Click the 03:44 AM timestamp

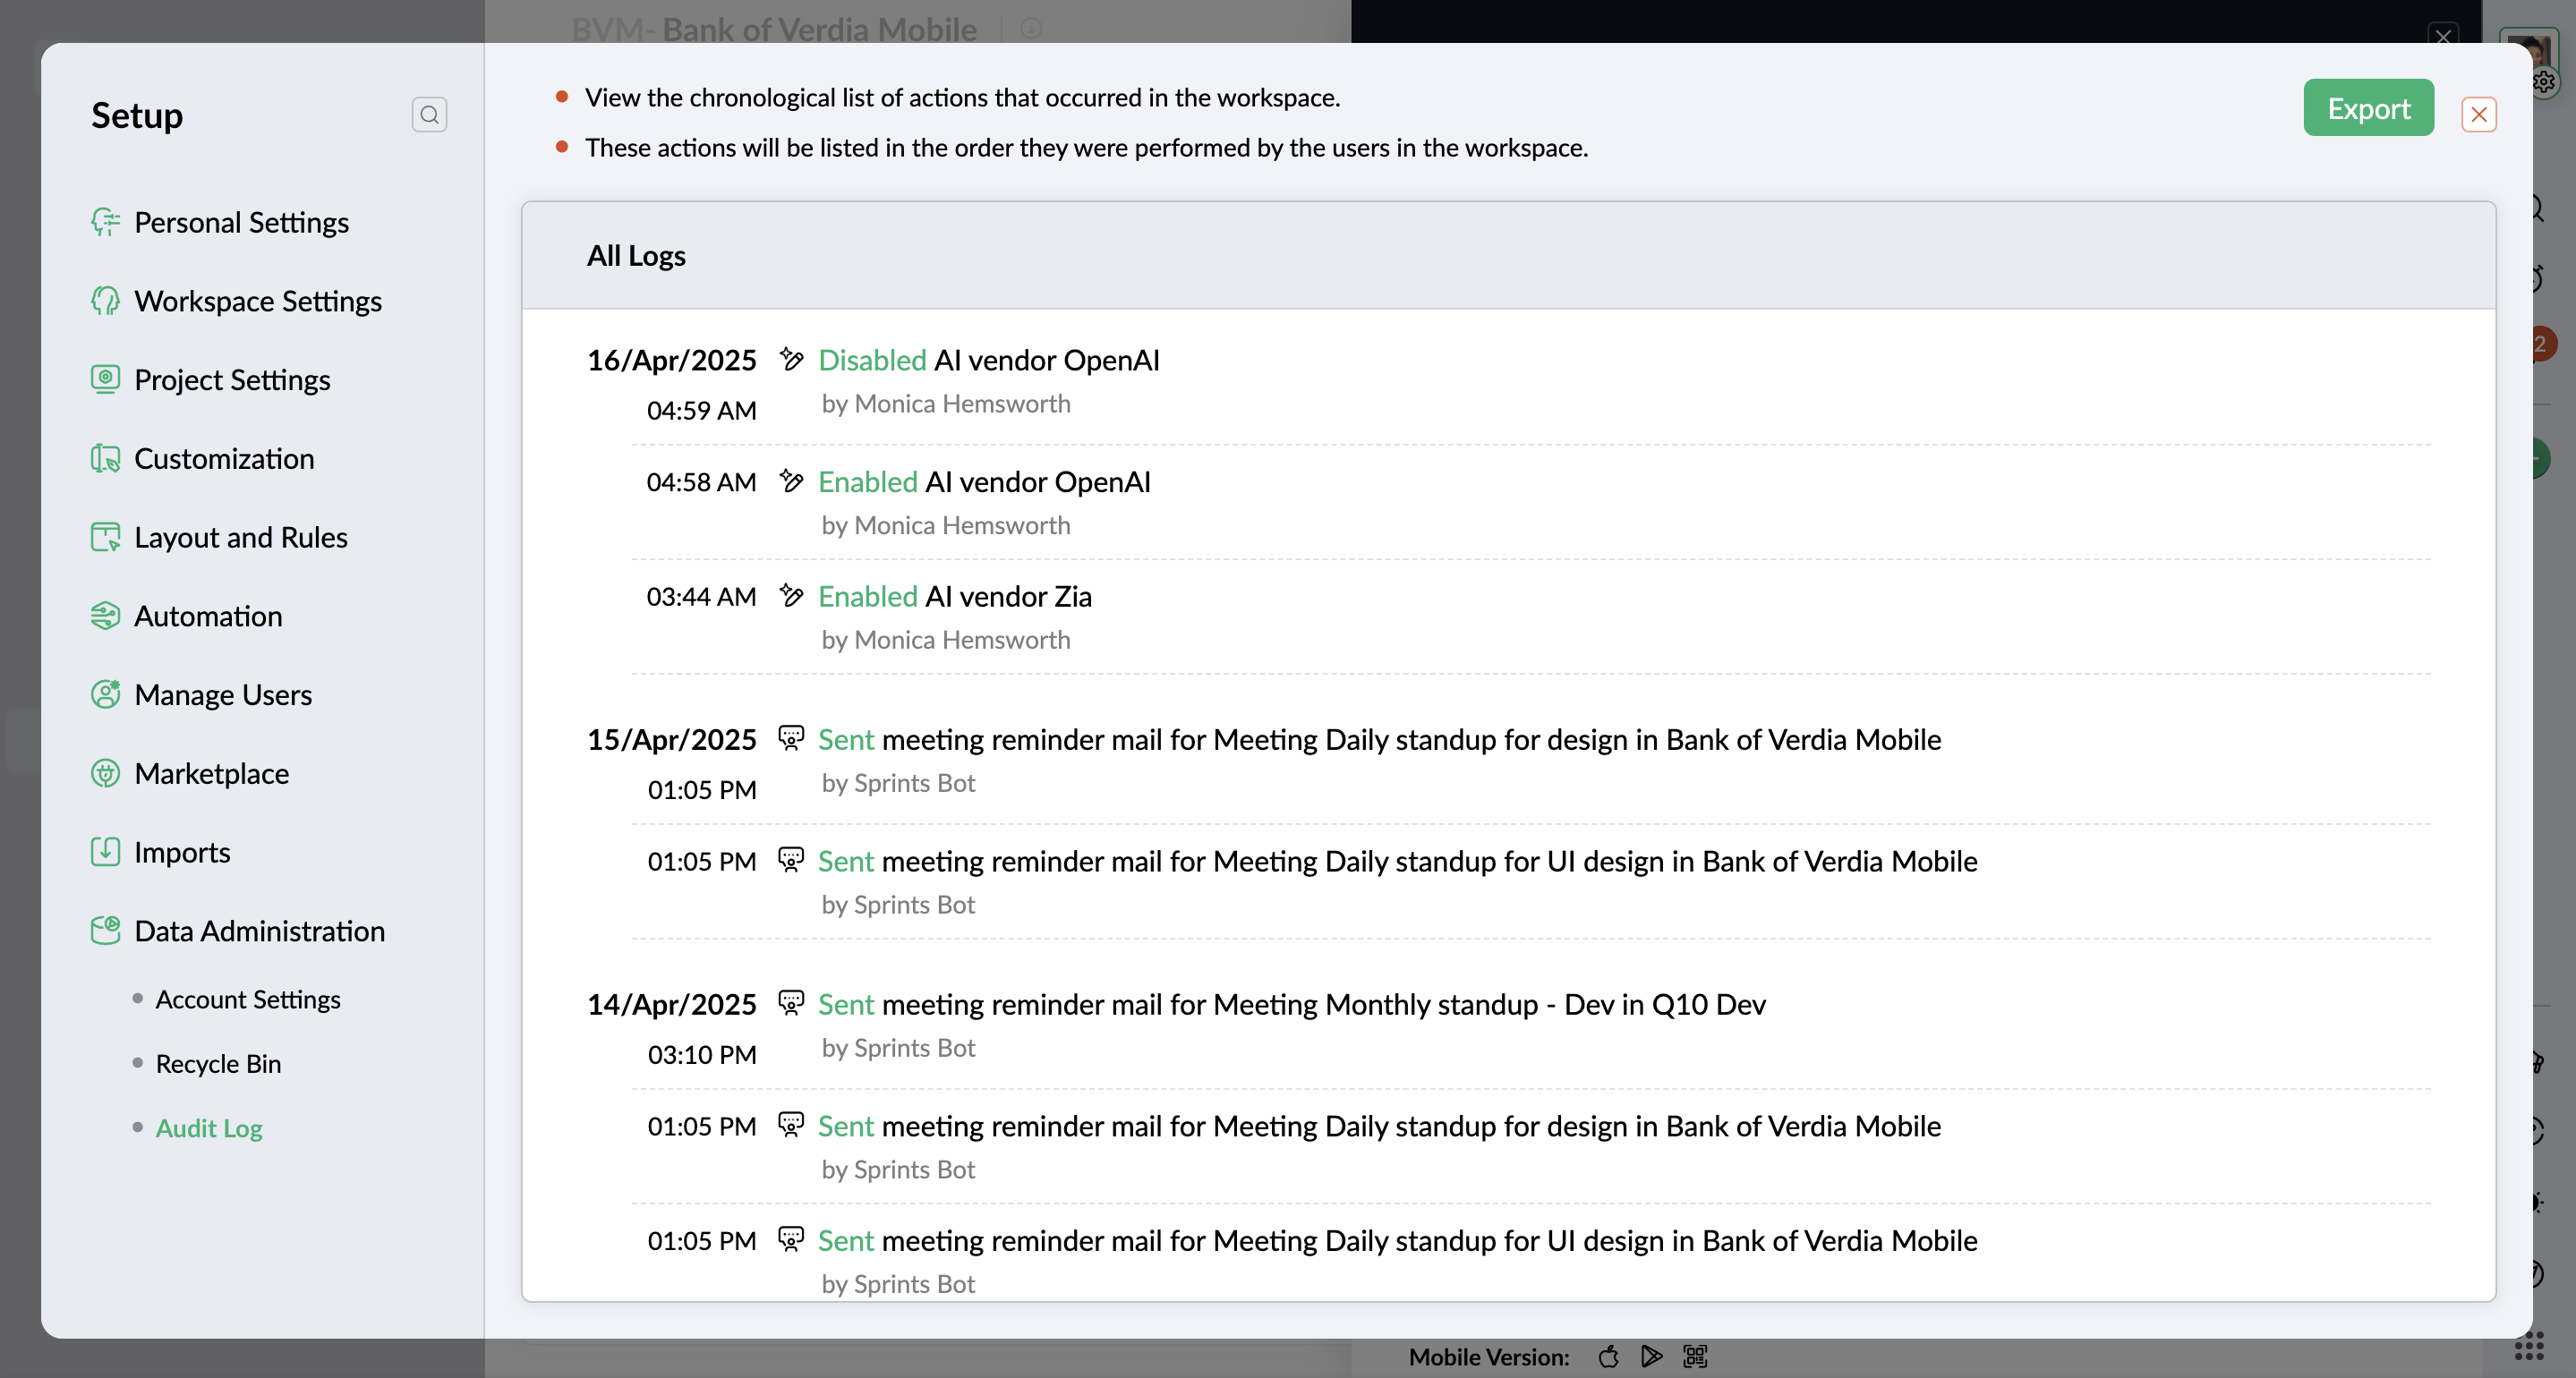click(x=701, y=596)
